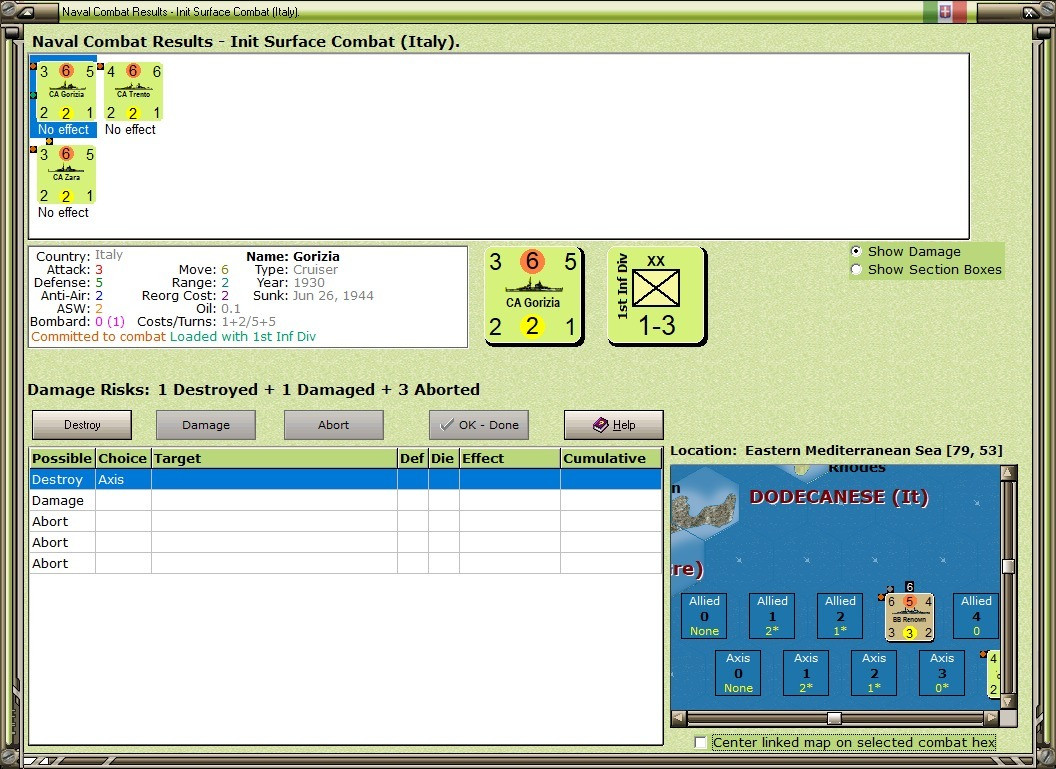1056x769 pixels.
Task: Click the Choice column header
Action: (123, 459)
